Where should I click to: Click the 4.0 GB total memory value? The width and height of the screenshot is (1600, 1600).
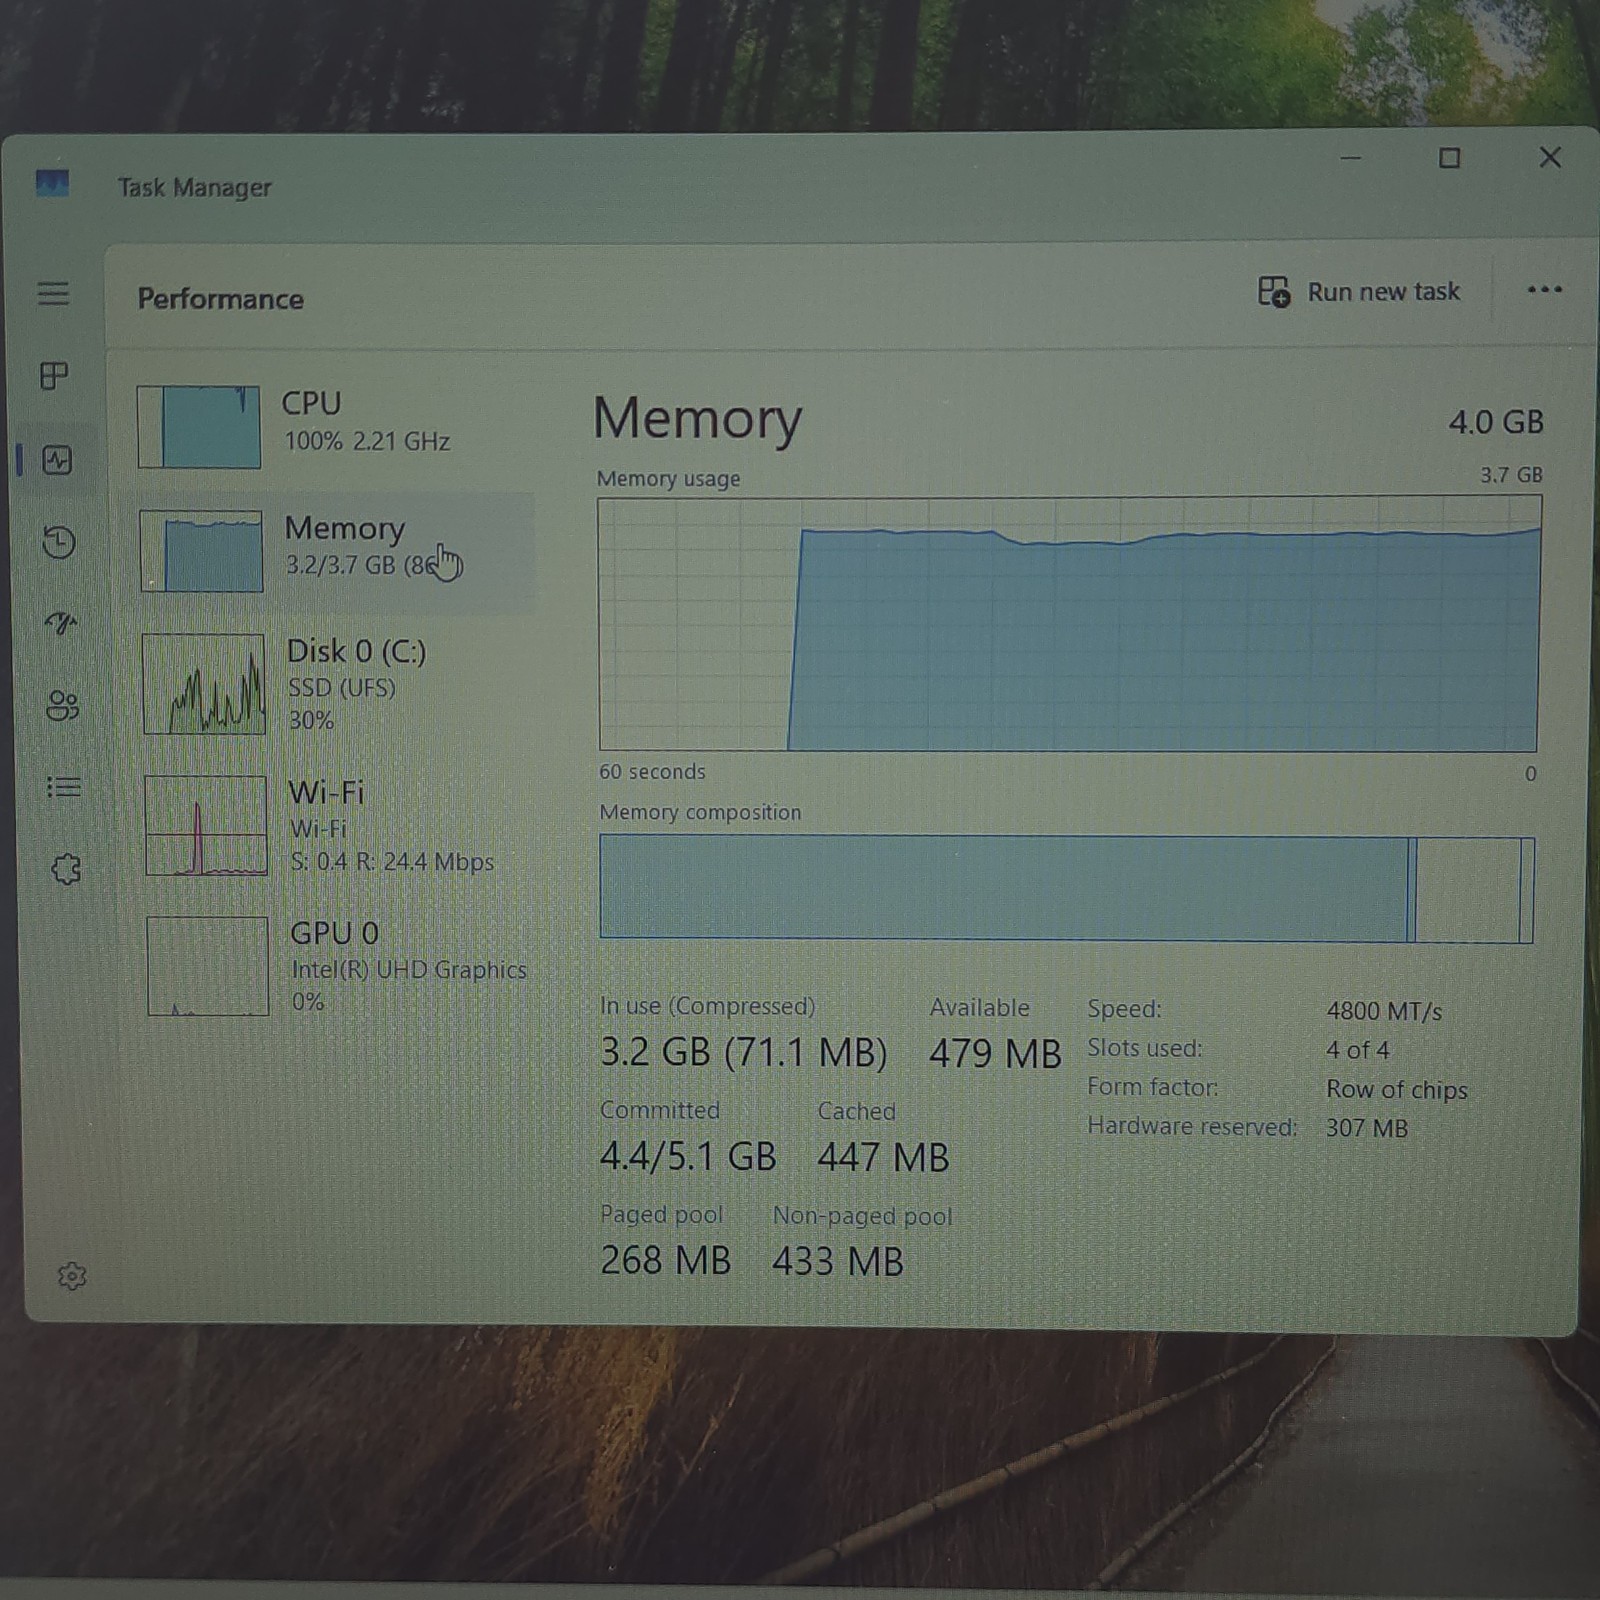tap(1496, 422)
